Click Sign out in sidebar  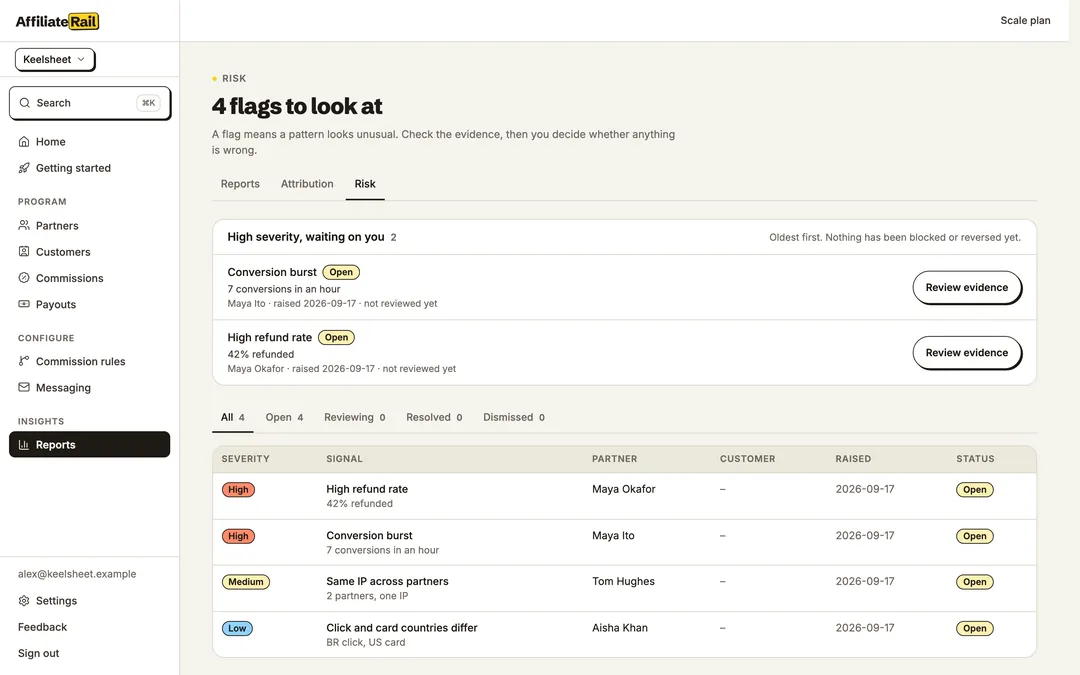point(39,653)
